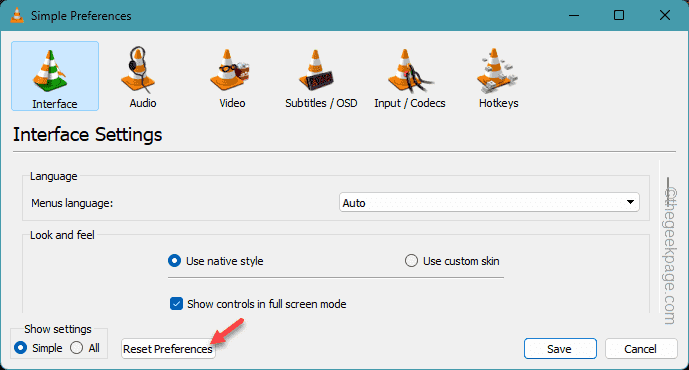Click the Menus language dropdown arrow
Image resolution: width=689 pixels, height=370 pixels.
(630, 203)
